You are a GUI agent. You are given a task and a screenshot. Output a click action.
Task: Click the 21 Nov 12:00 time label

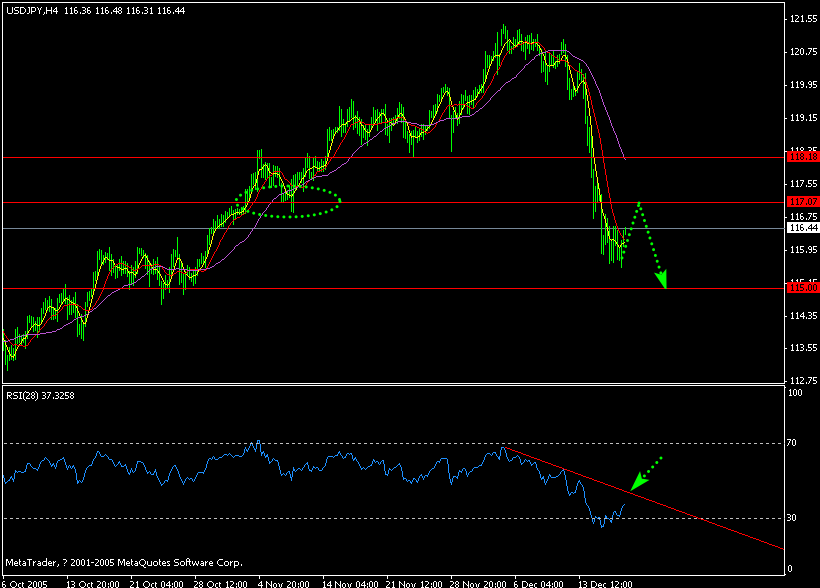pos(414,584)
